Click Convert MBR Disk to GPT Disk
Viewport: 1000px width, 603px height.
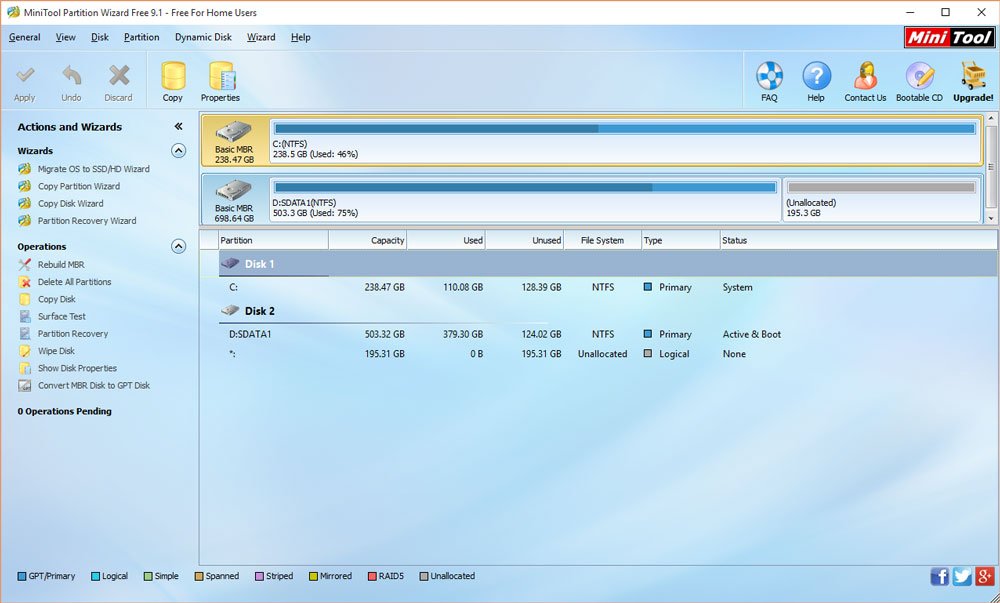pyautogui.click(x=94, y=385)
